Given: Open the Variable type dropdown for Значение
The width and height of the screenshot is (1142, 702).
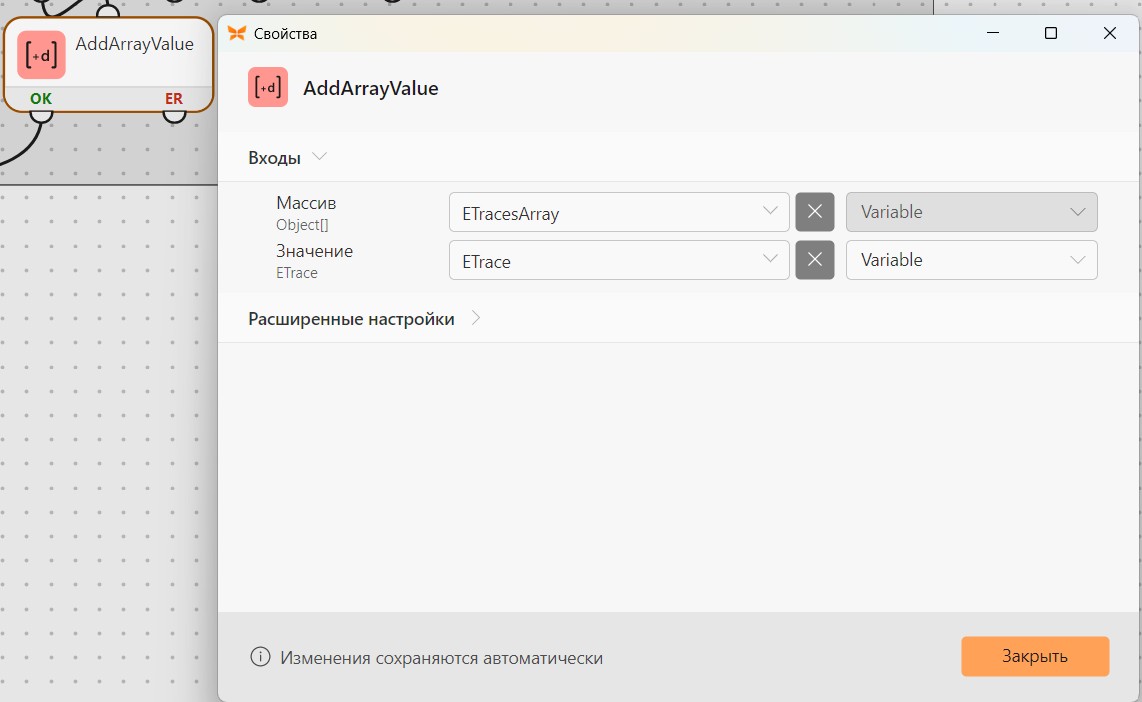Looking at the screenshot, I should [972, 260].
